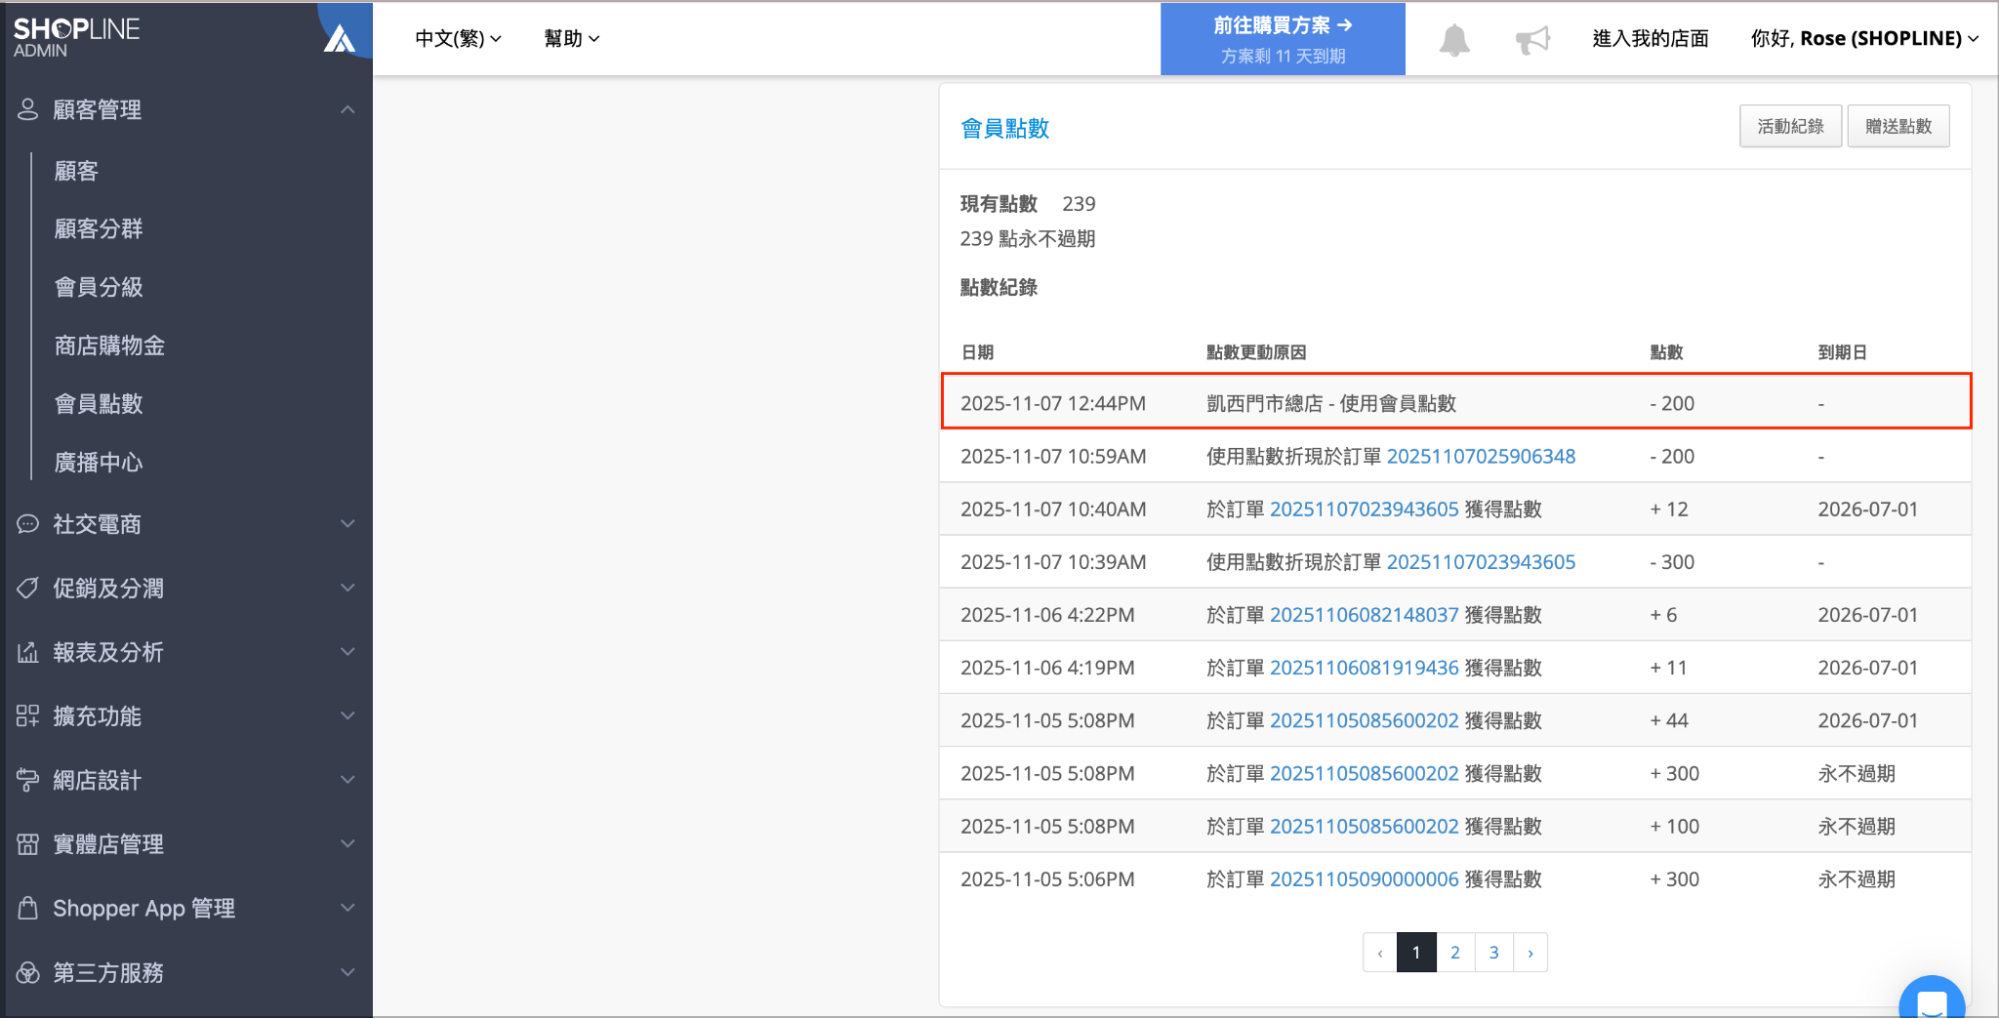
Task: Open the 中文(繁) language dropdown
Action: pos(458,38)
